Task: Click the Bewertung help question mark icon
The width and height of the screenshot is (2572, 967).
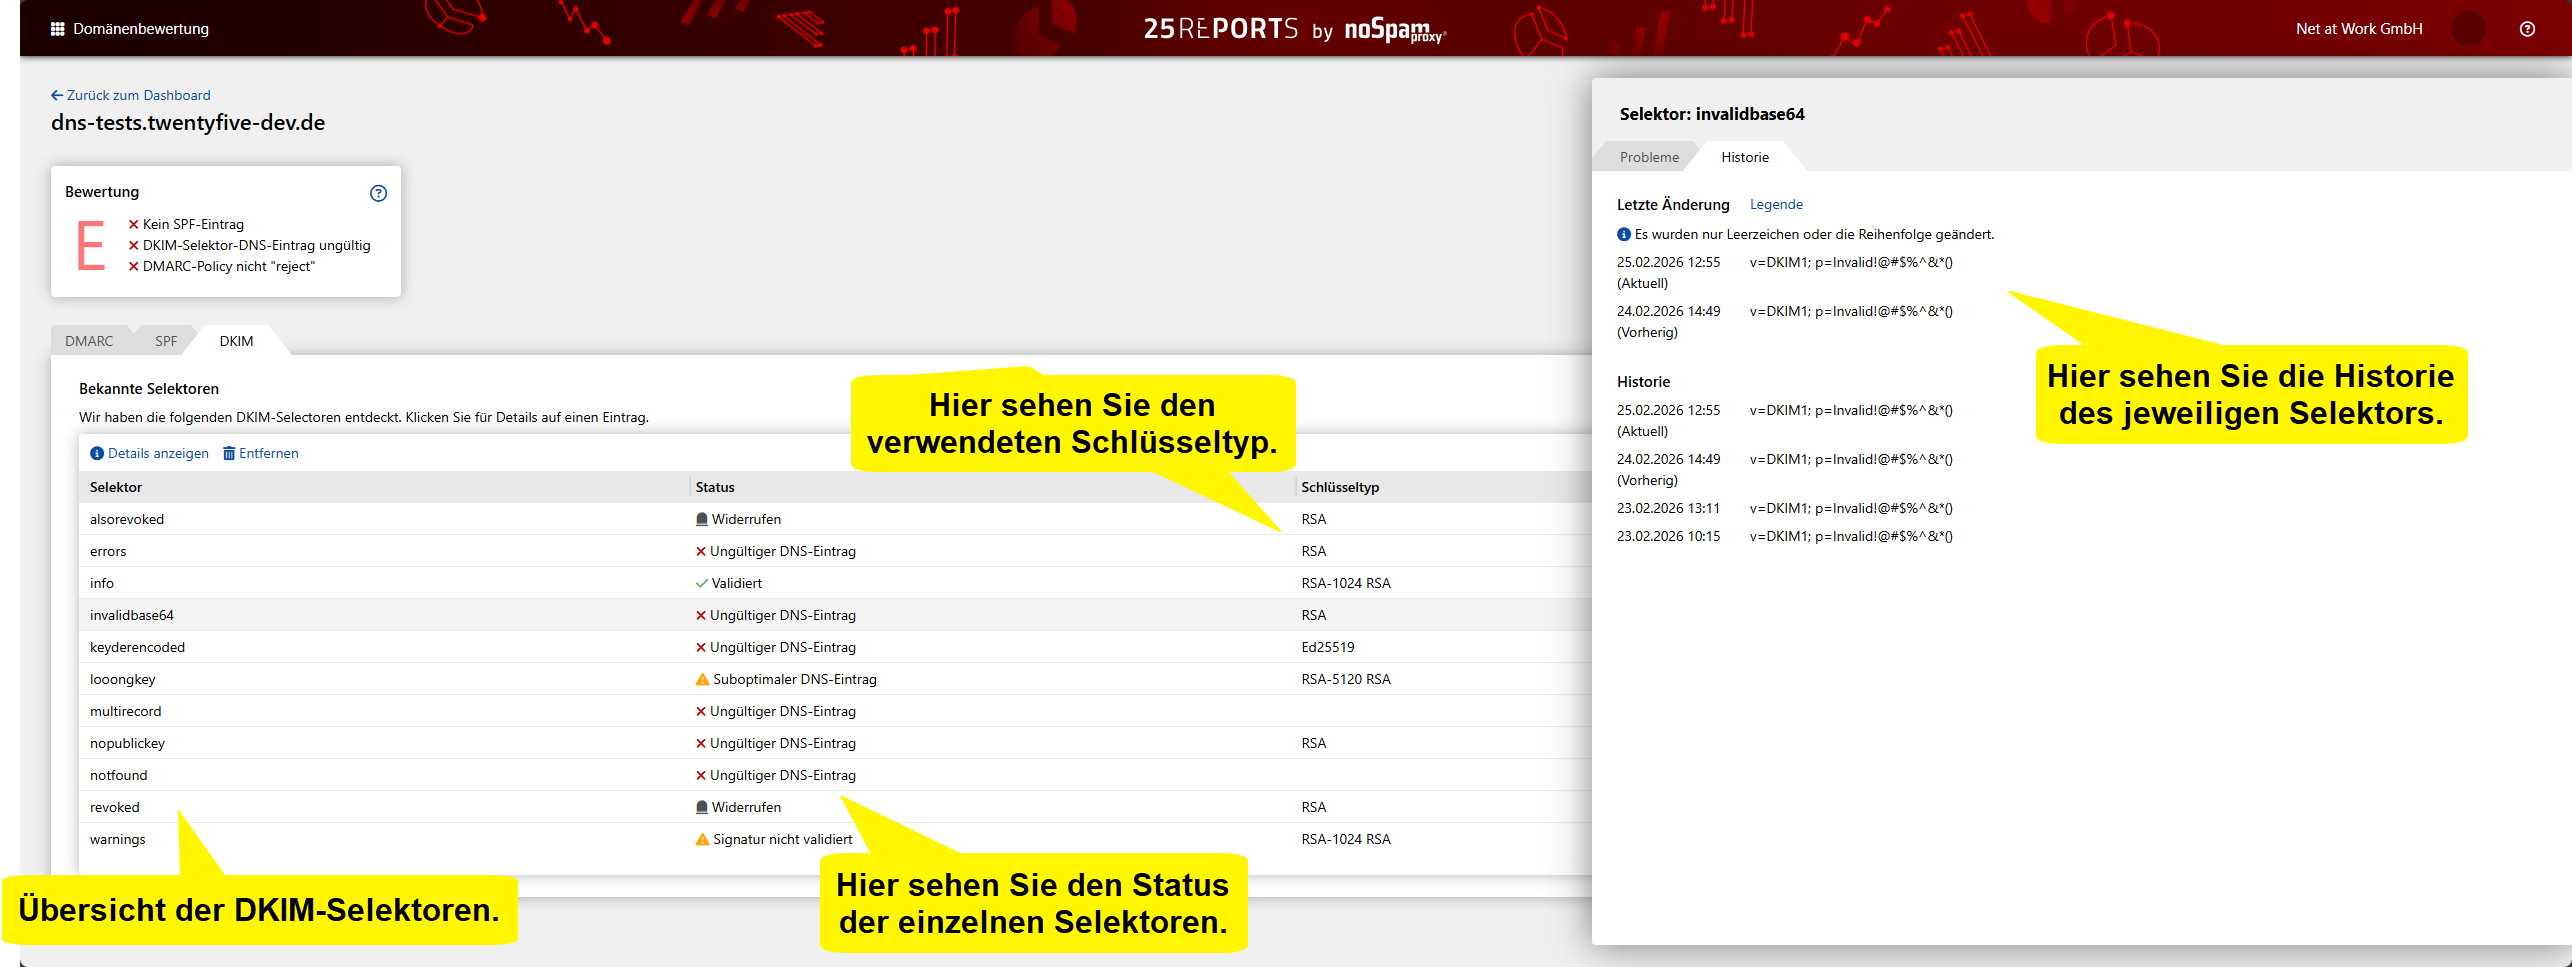Action: [x=378, y=193]
